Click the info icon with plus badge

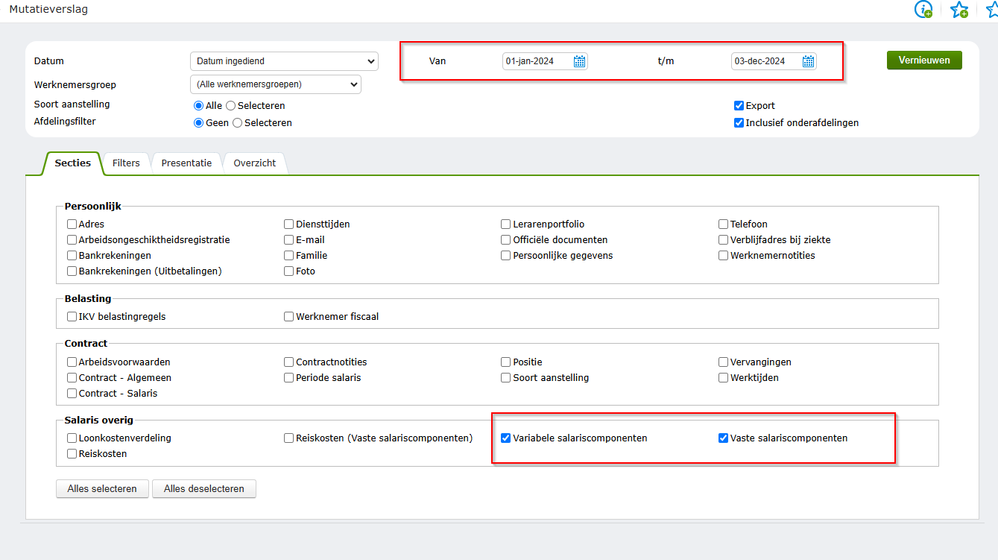coord(923,9)
